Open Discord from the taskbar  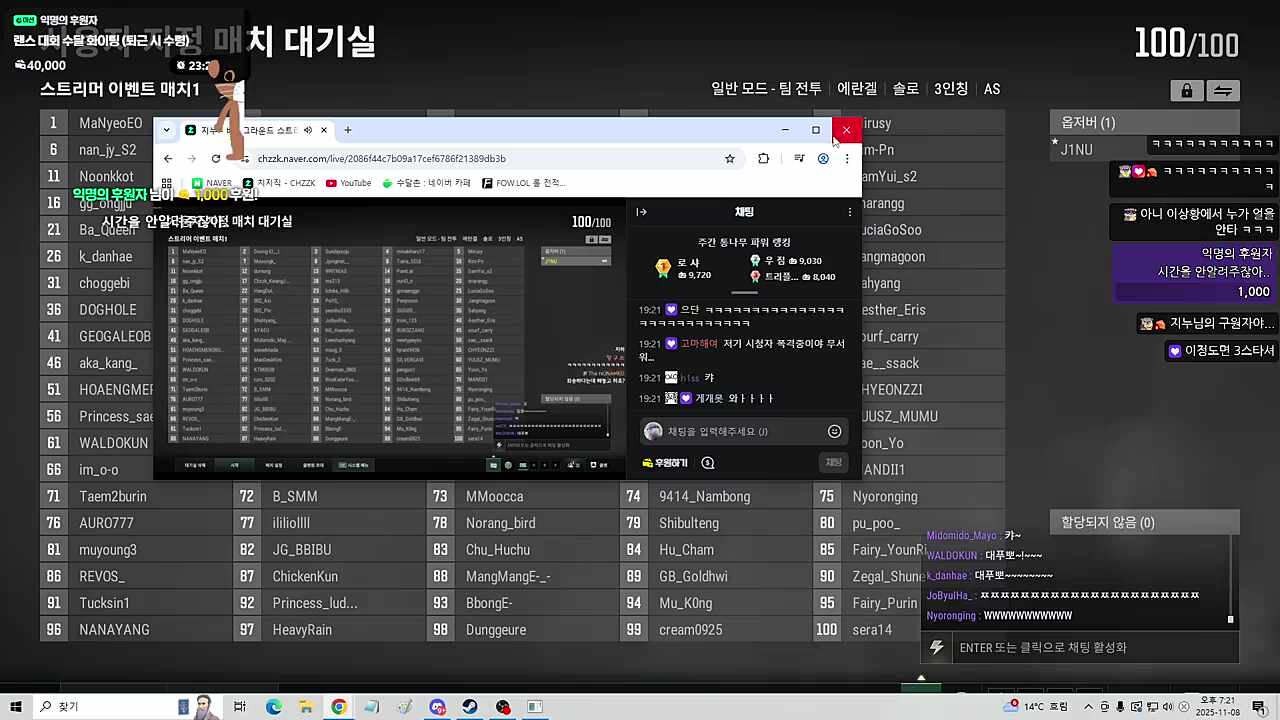coord(437,707)
